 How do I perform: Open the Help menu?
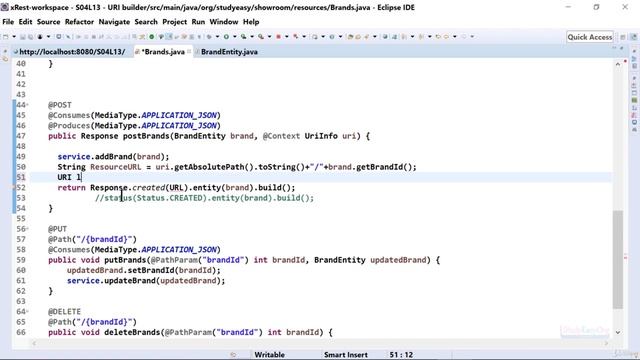point(251,22)
